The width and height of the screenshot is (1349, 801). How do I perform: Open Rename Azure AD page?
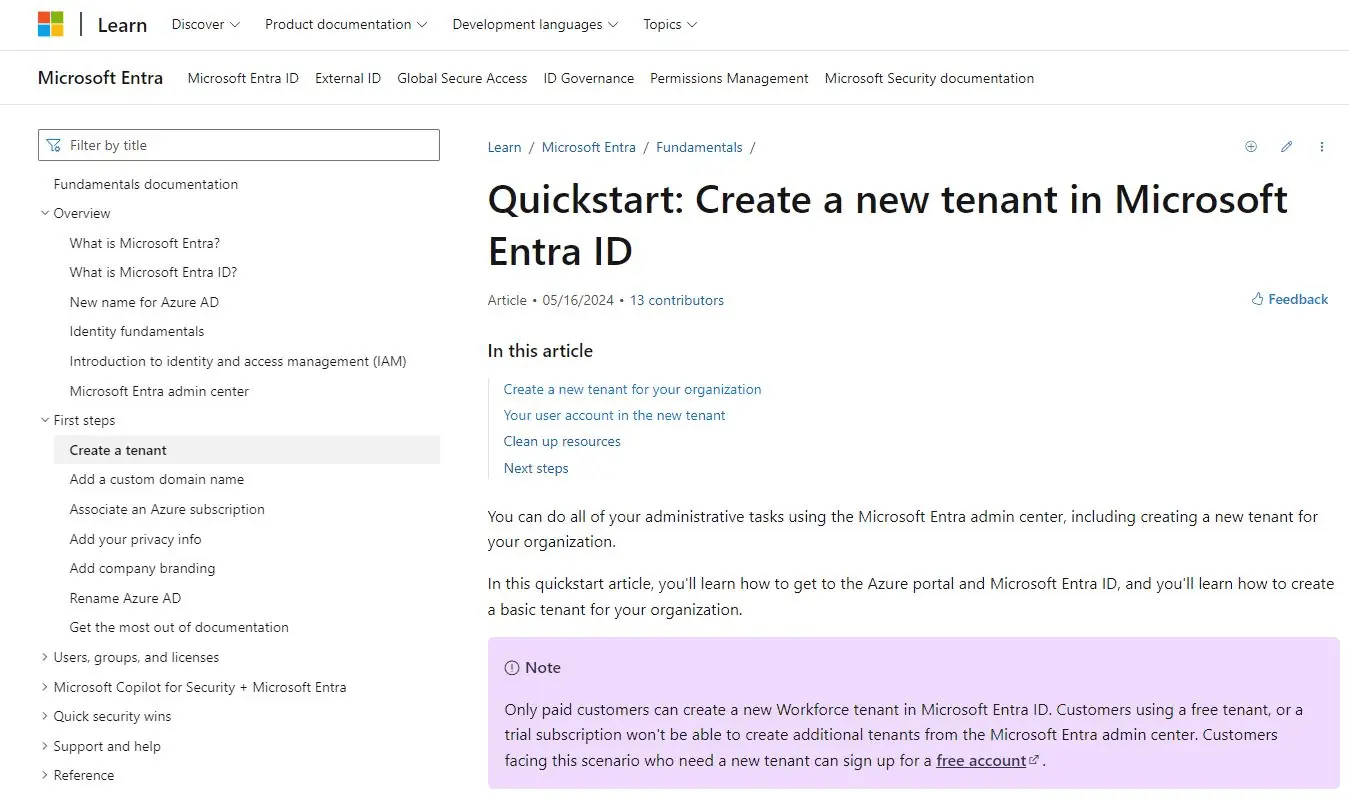click(x=125, y=598)
